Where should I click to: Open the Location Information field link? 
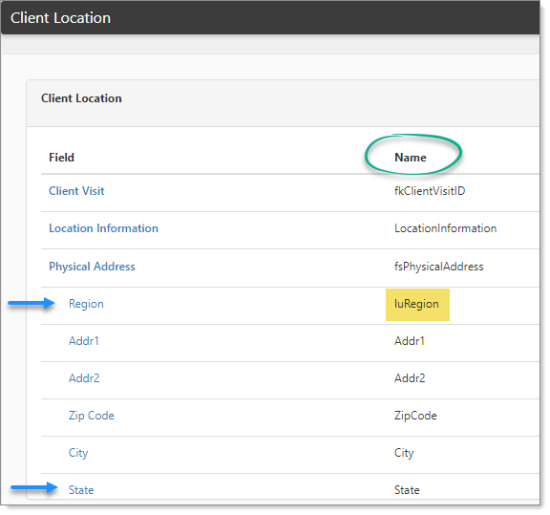click(103, 228)
